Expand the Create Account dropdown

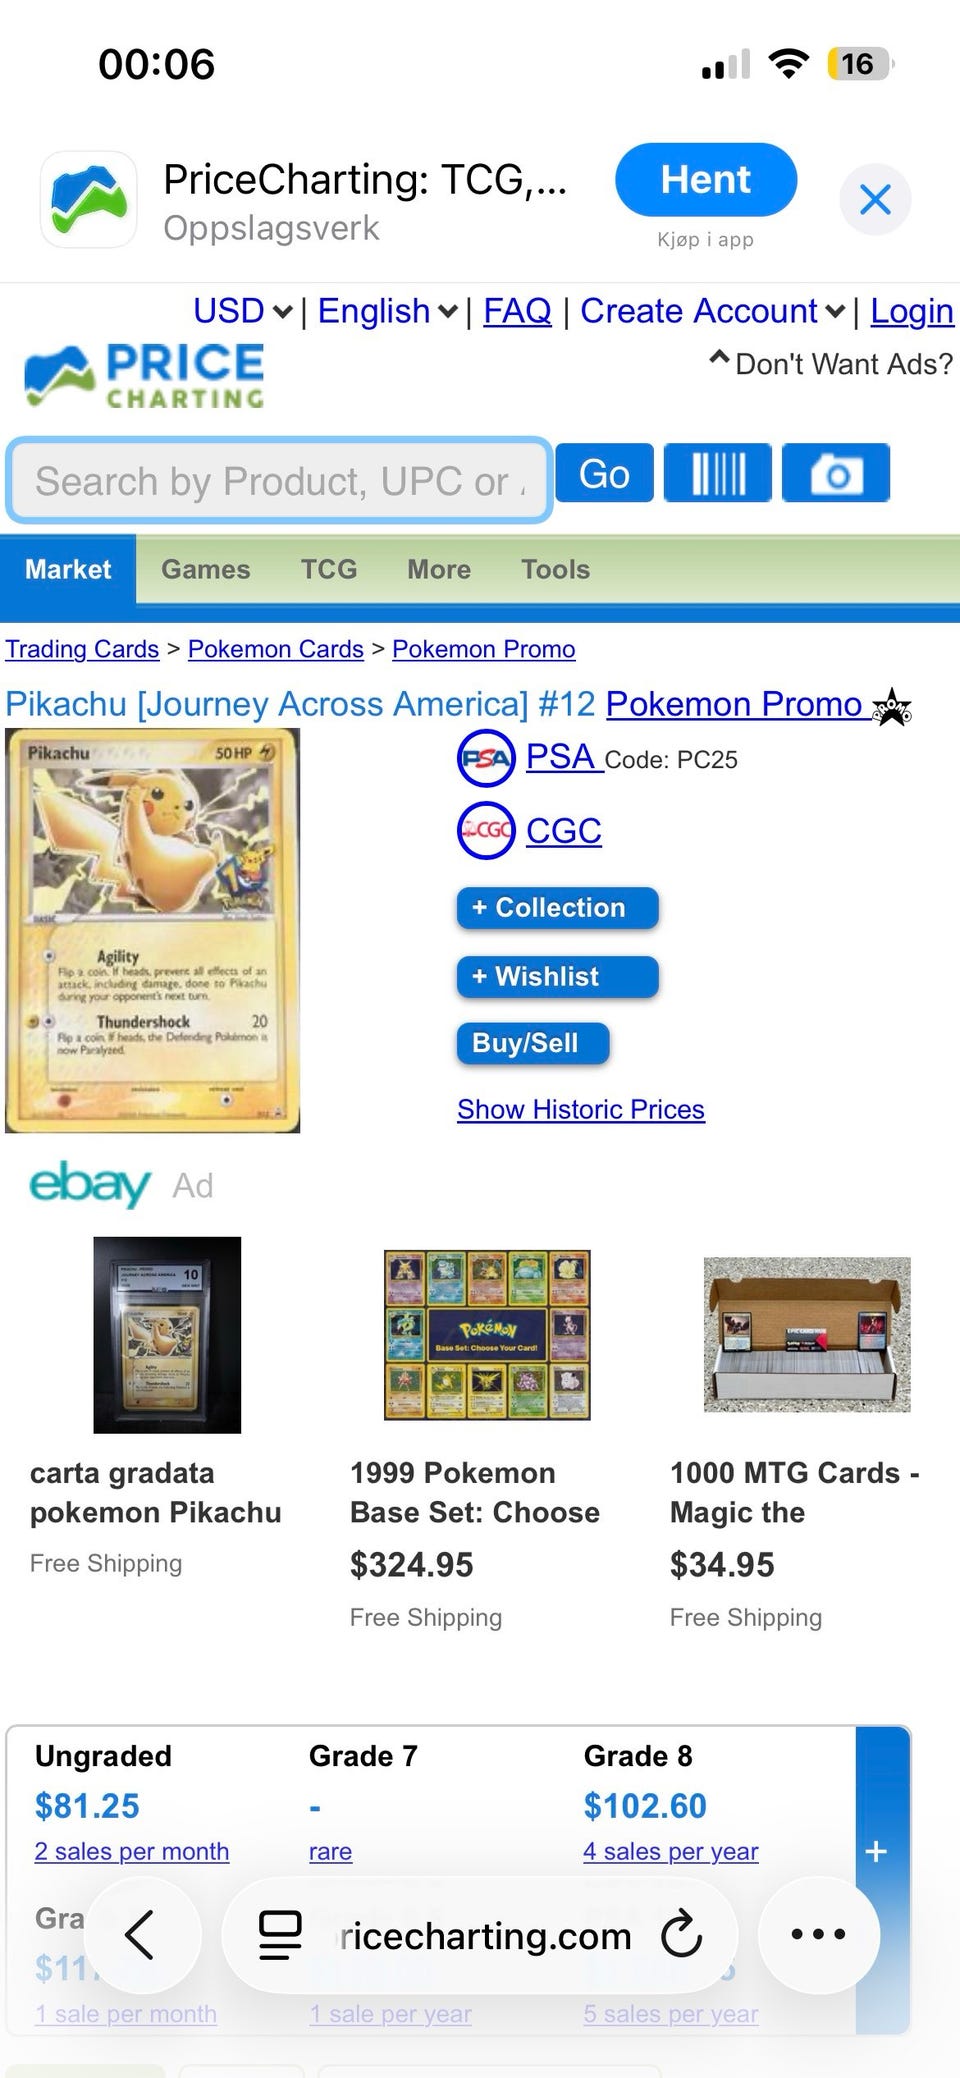click(713, 312)
